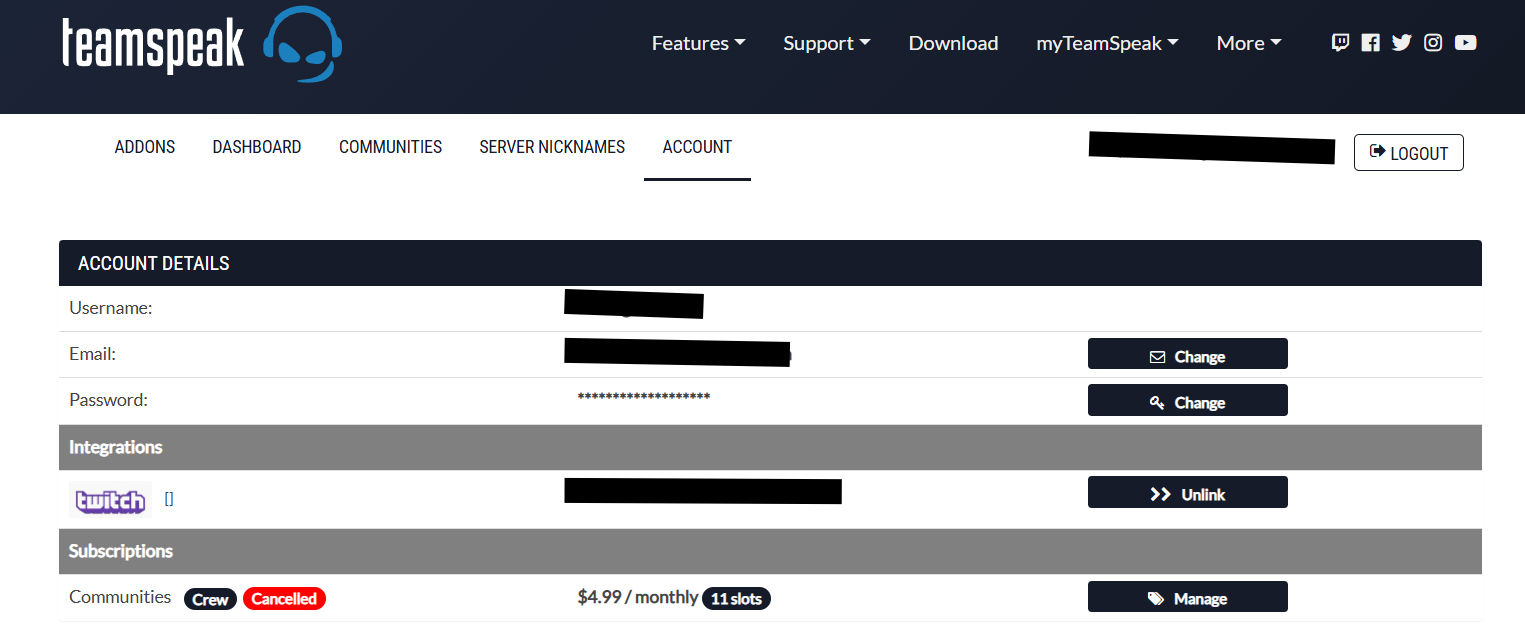Image resolution: width=1525 pixels, height=643 pixels.
Task: Switch to the Dashboard tab
Action: point(257,147)
